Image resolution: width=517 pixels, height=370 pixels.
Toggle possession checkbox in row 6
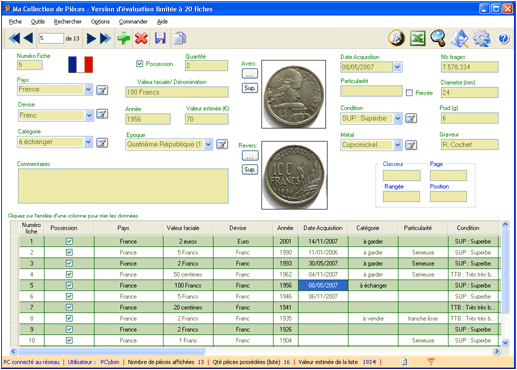(69, 296)
